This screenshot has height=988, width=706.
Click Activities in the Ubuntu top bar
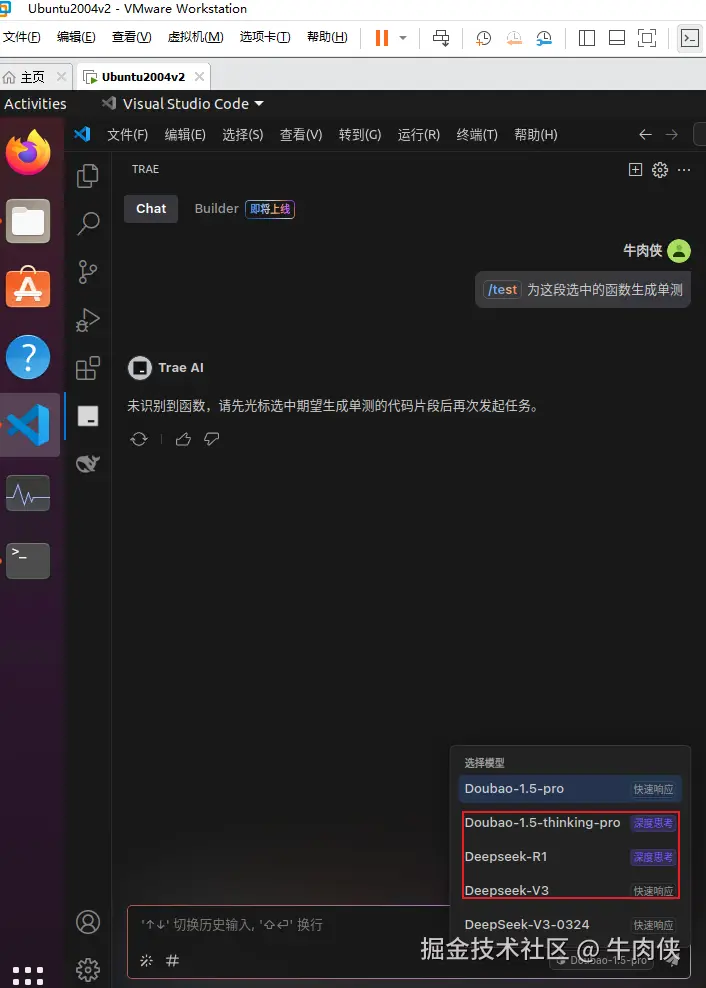click(35, 104)
